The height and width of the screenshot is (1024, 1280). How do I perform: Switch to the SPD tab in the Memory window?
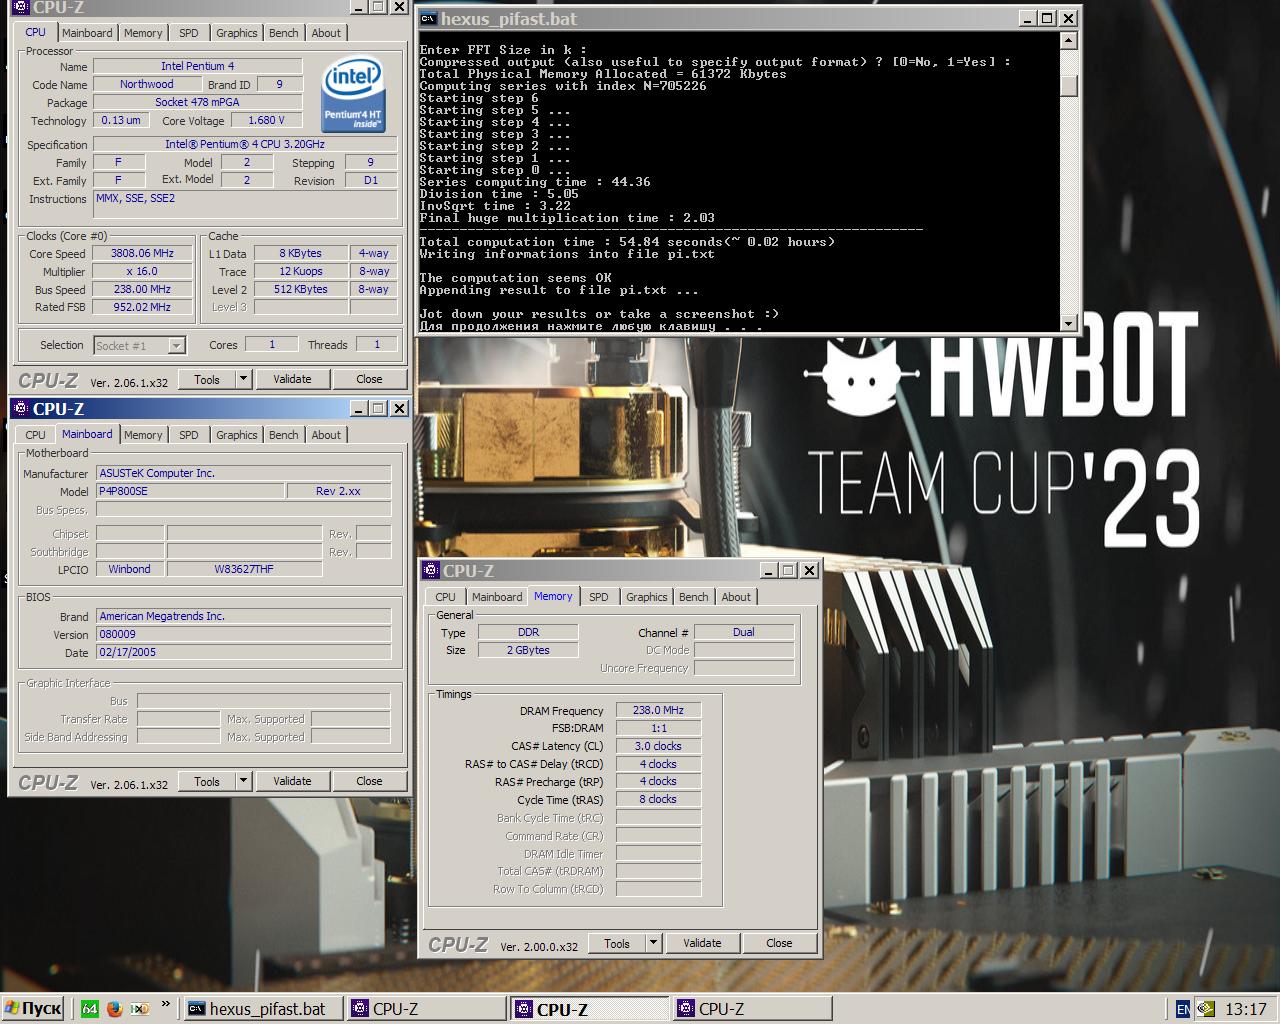pos(599,597)
